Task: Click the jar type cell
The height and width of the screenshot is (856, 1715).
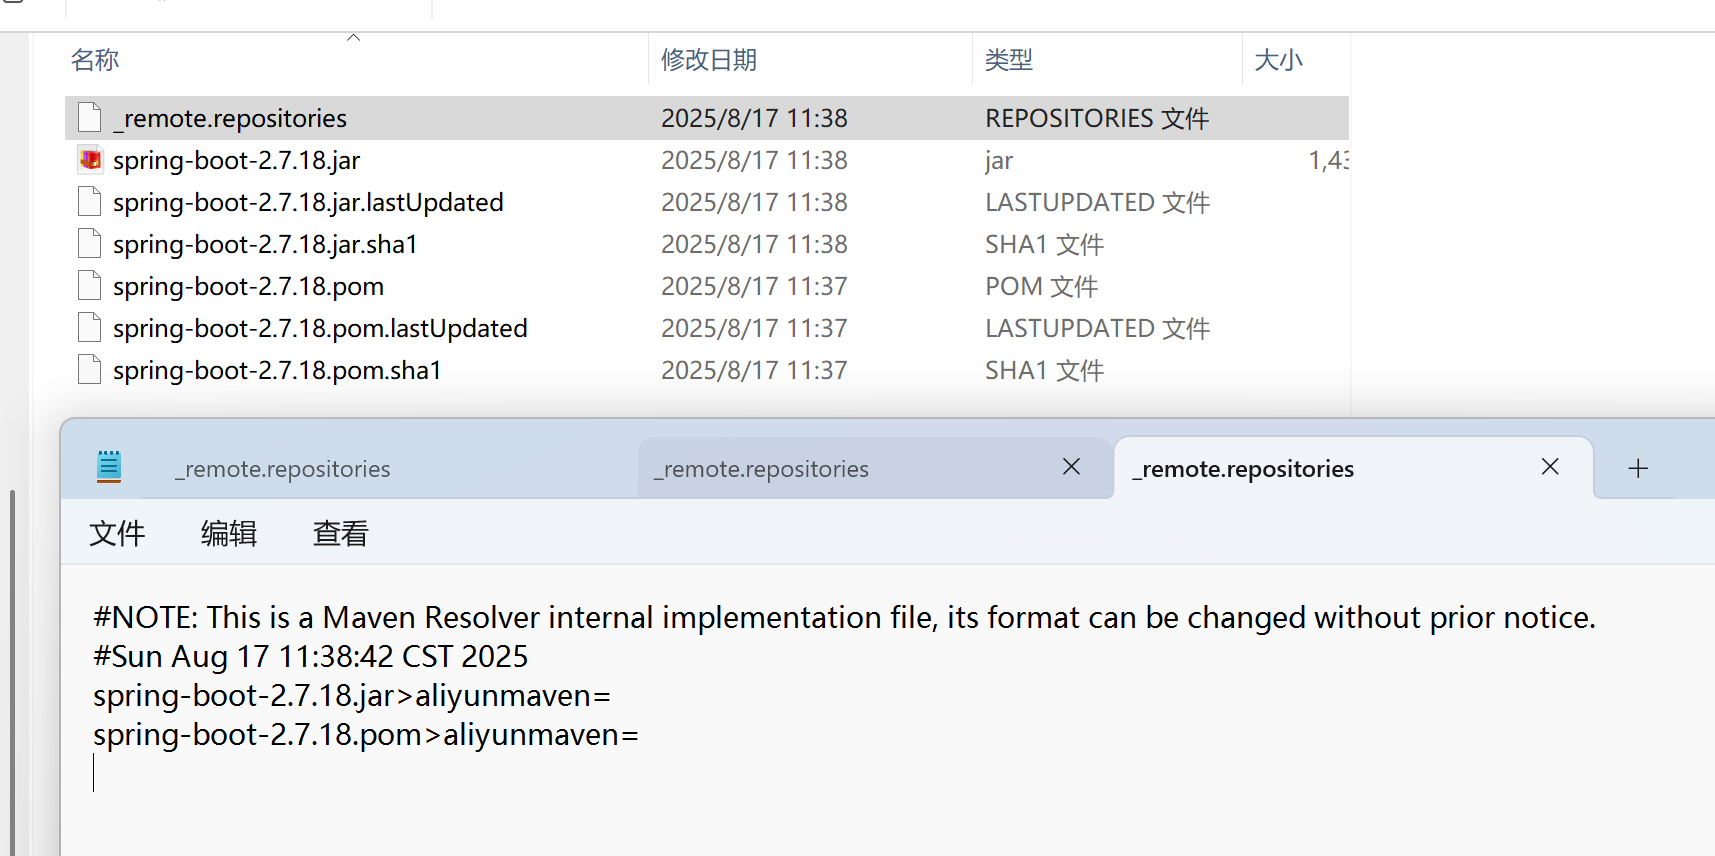Action: tap(999, 160)
